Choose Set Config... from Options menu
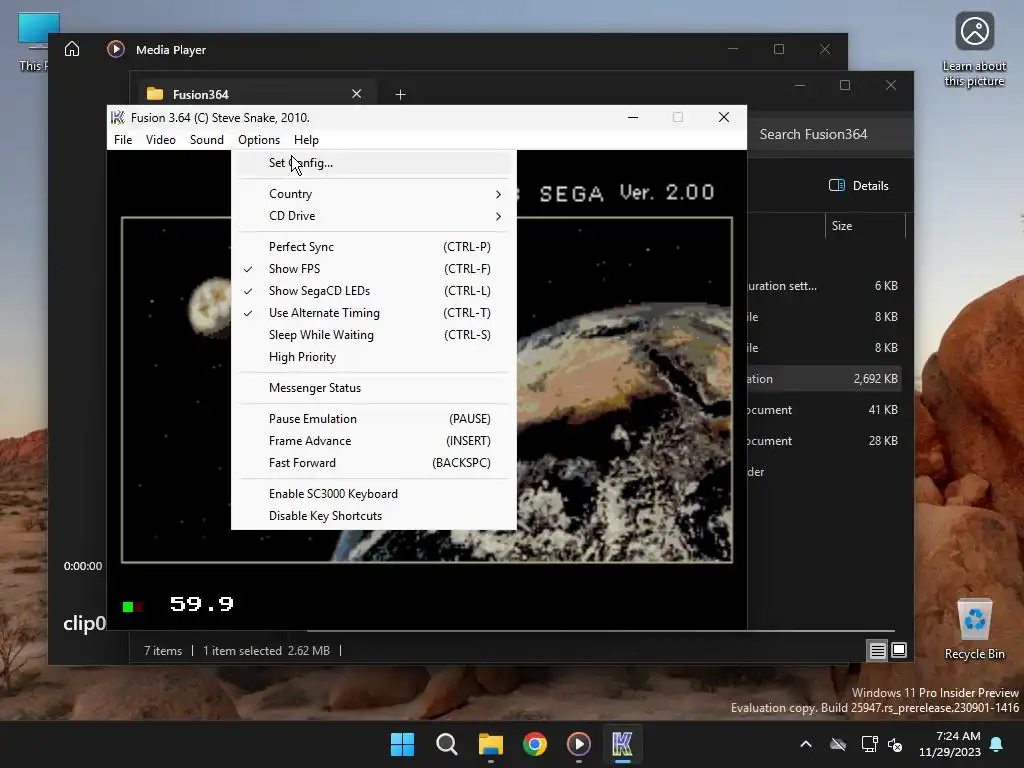 (x=374, y=163)
